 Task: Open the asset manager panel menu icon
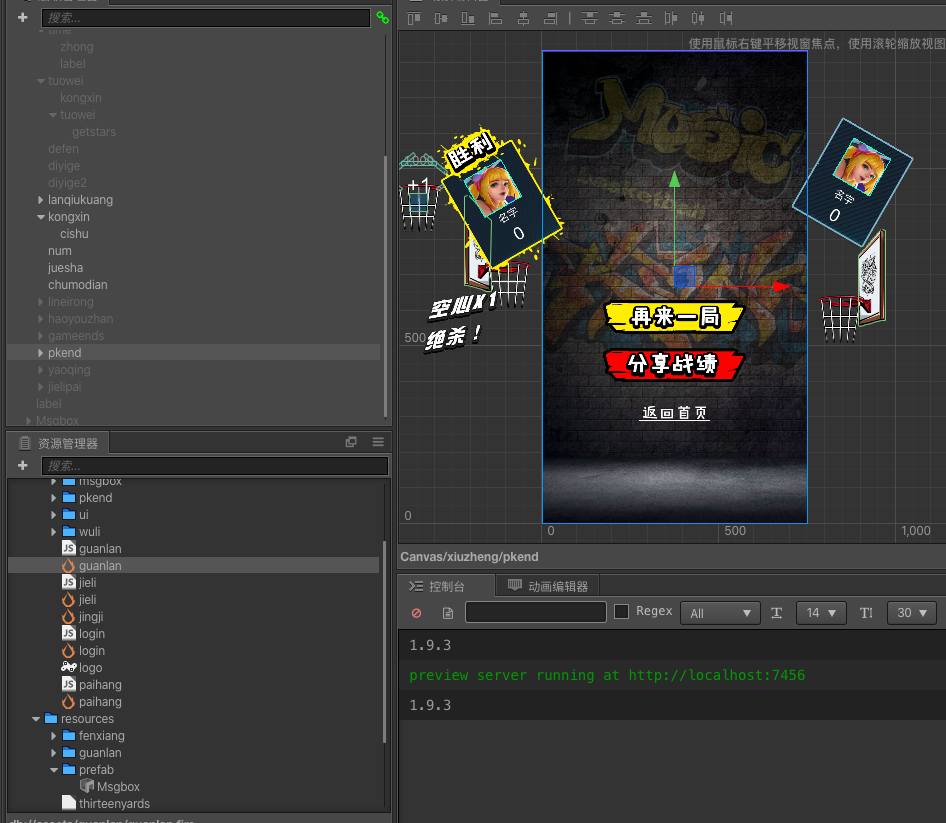(x=378, y=442)
